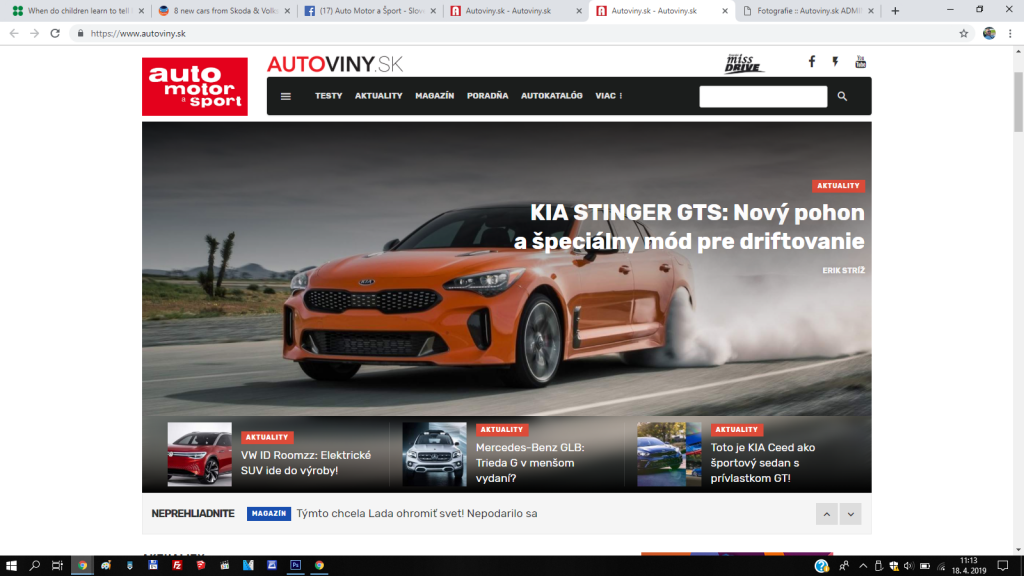This screenshot has width=1024, height=576.
Task: Reload the current page
Action: tap(55, 33)
